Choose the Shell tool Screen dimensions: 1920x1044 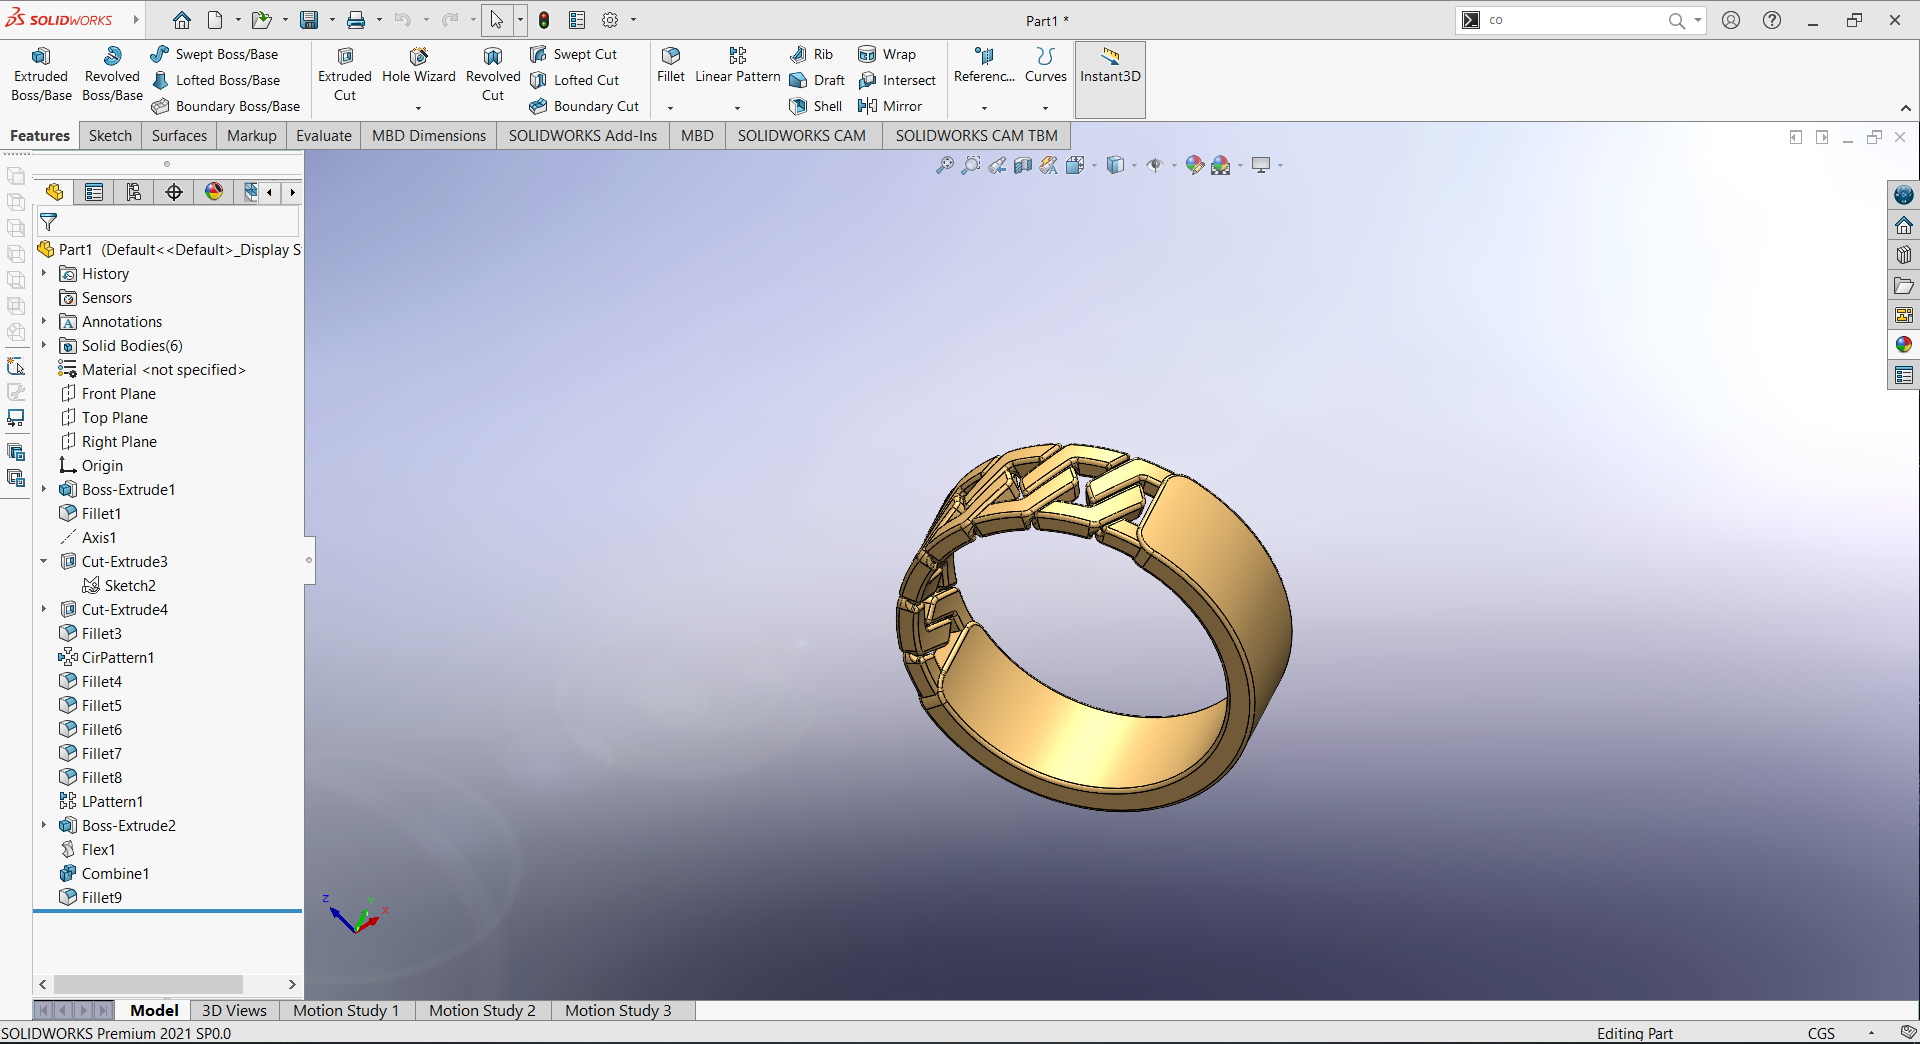(x=815, y=106)
